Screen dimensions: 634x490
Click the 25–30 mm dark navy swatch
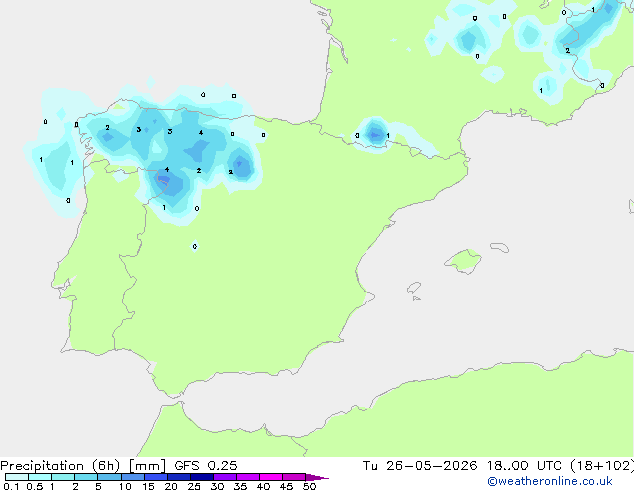[x=202, y=477]
